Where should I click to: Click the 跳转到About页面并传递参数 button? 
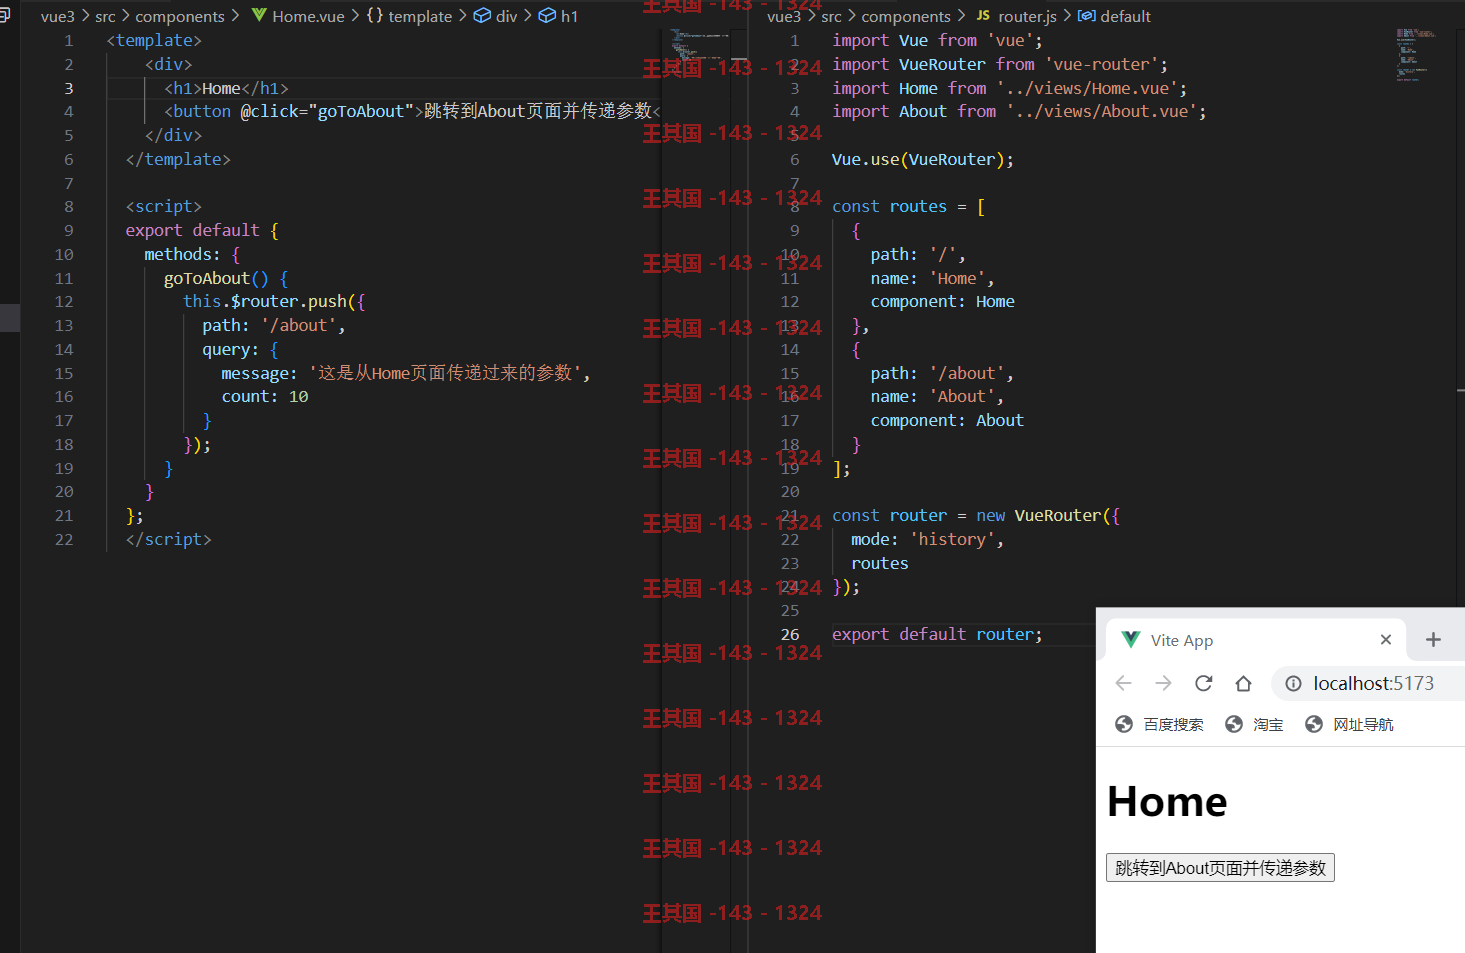1220,868
